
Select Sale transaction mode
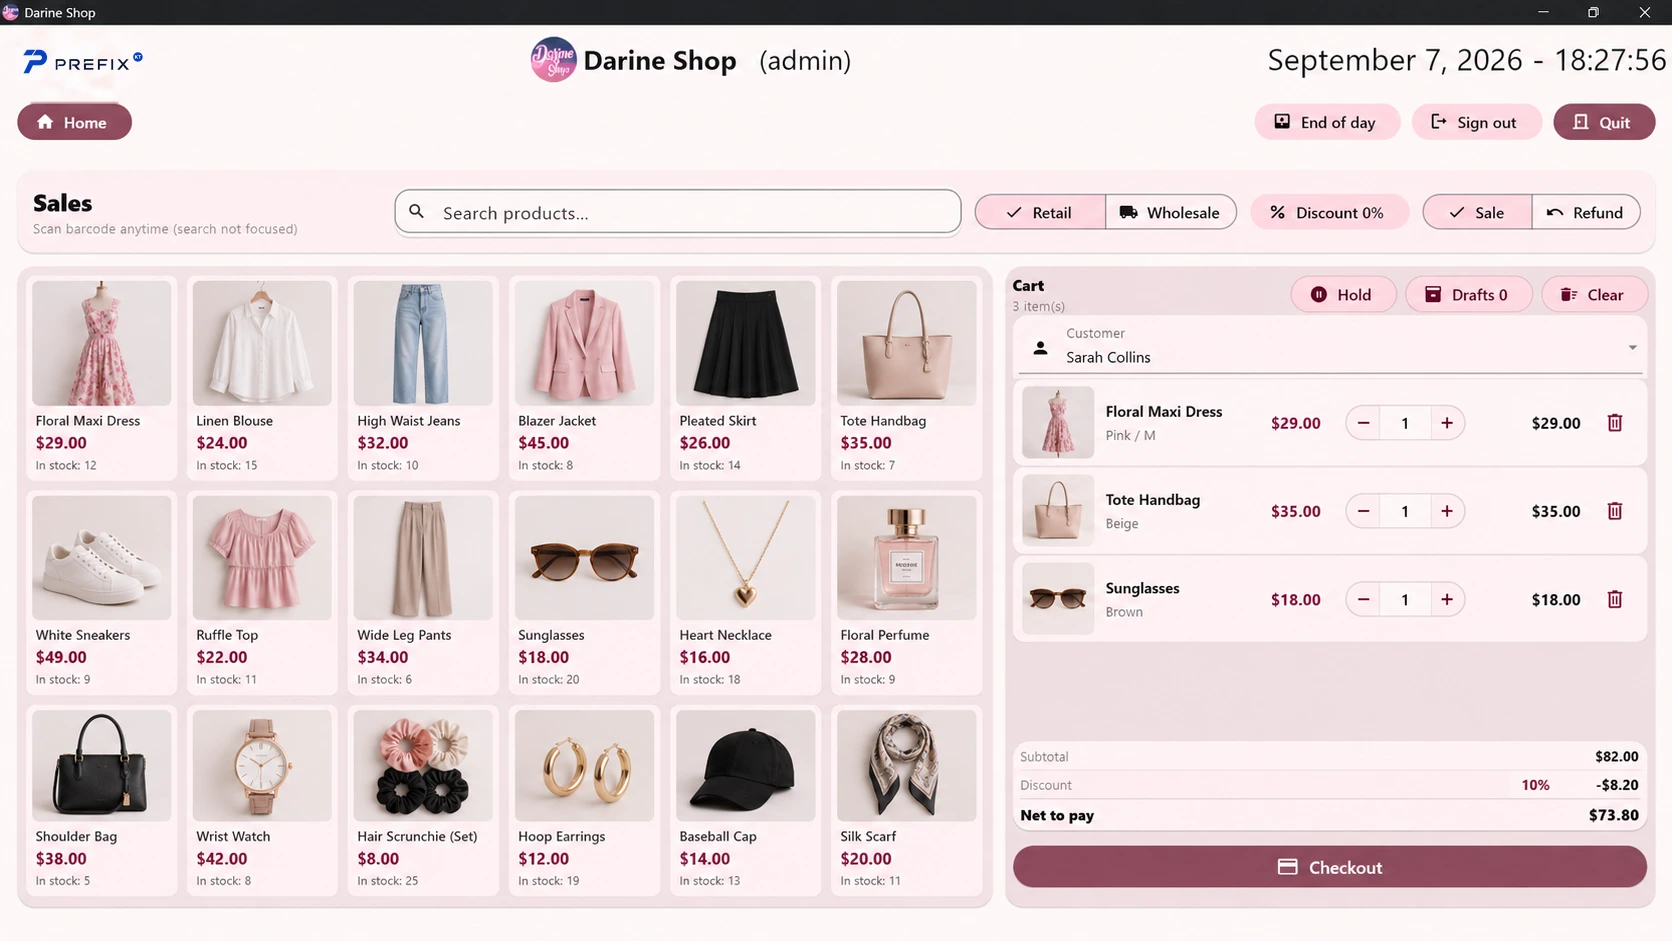point(1477,212)
